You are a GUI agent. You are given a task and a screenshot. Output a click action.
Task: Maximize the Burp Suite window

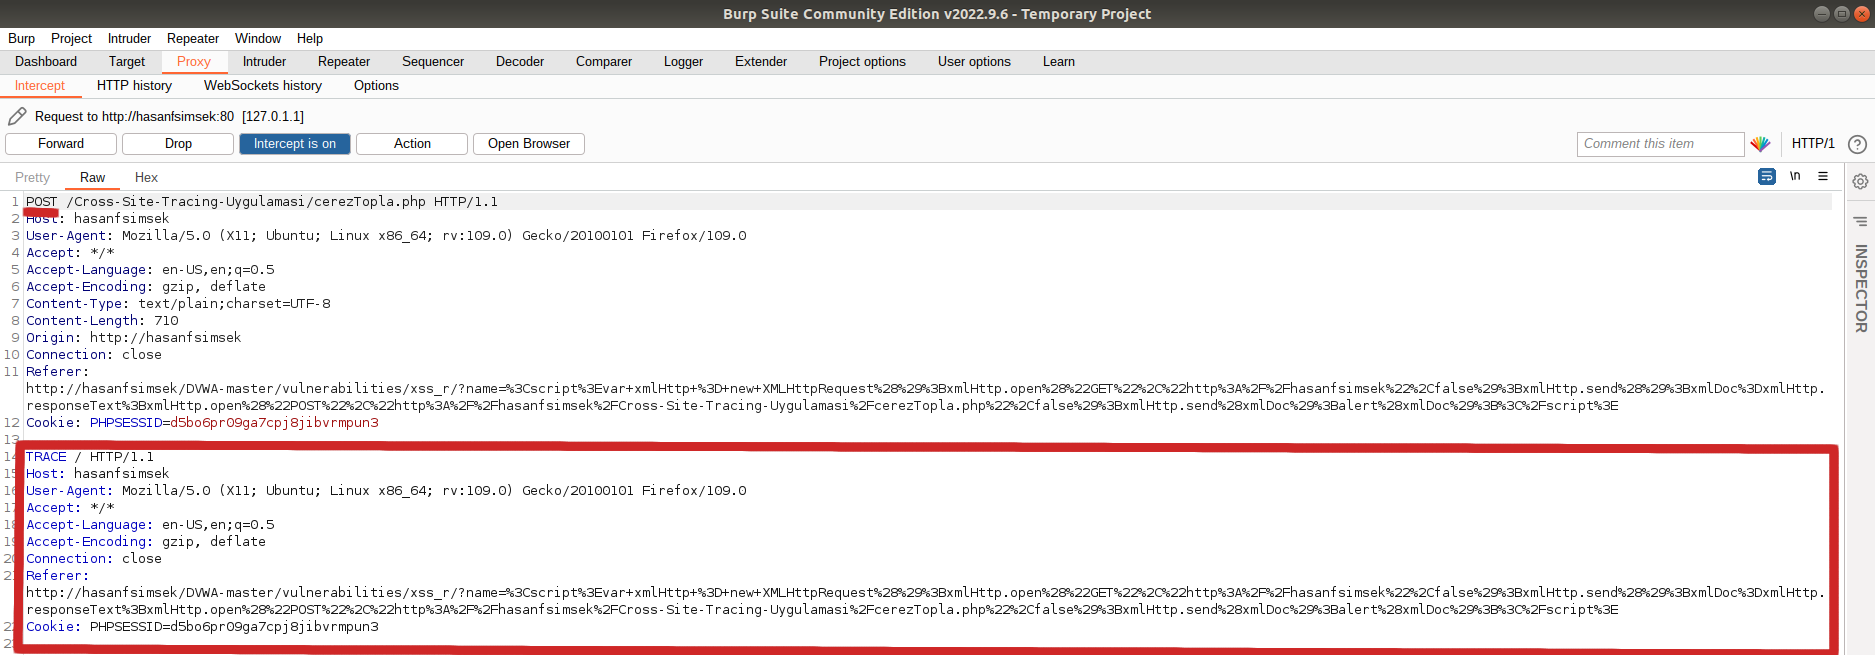pyautogui.click(x=1841, y=14)
